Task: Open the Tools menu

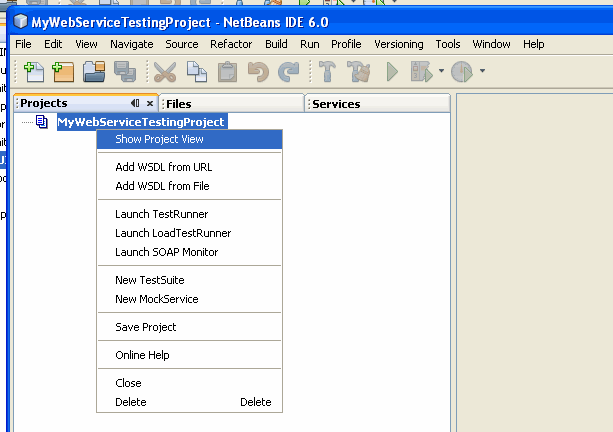Action: tap(448, 44)
